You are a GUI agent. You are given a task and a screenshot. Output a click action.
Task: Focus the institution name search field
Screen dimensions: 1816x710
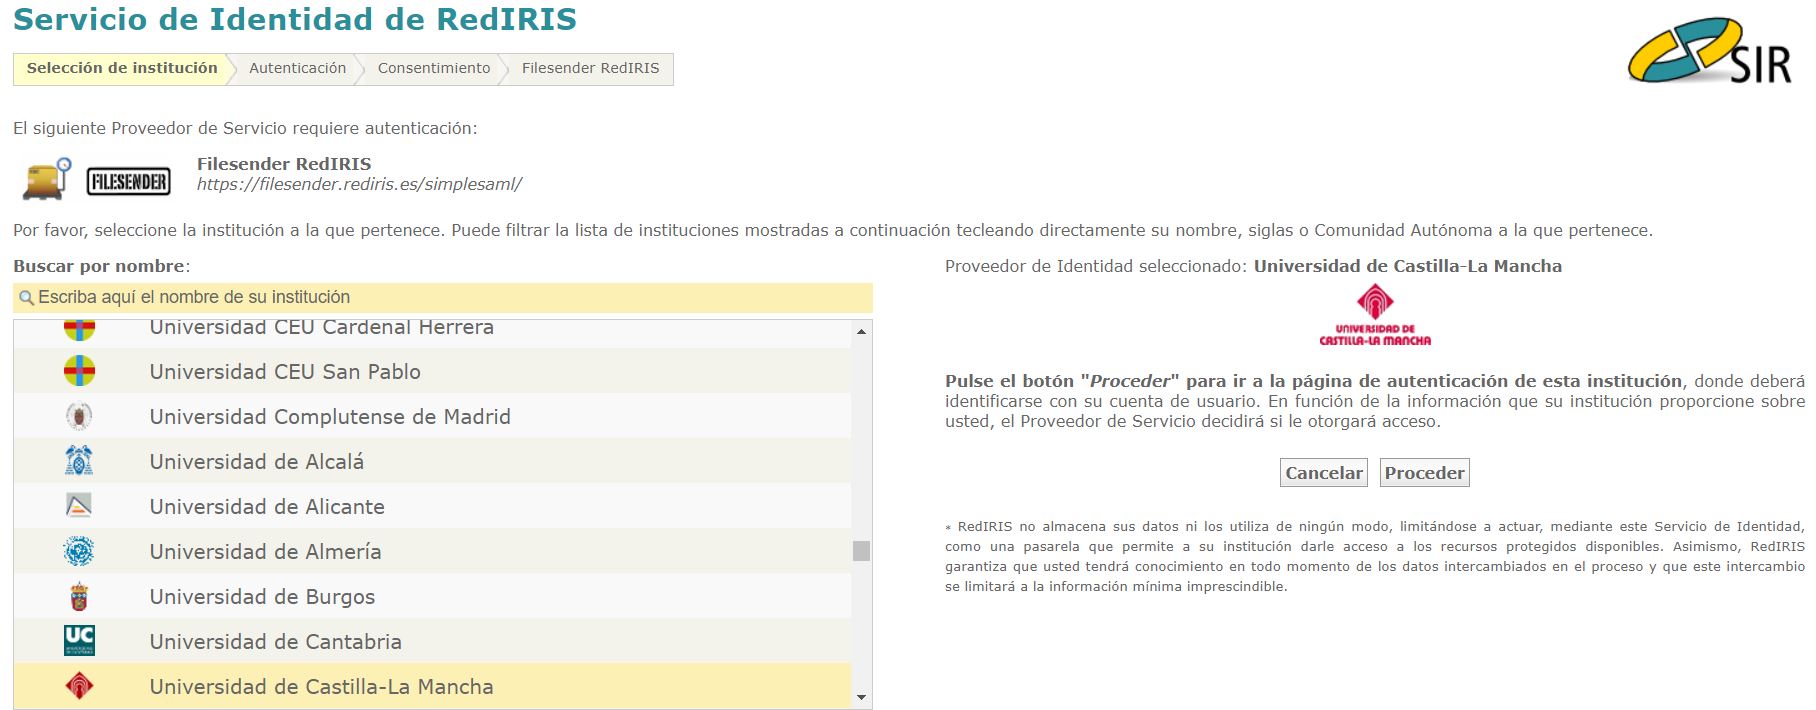click(x=443, y=297)
